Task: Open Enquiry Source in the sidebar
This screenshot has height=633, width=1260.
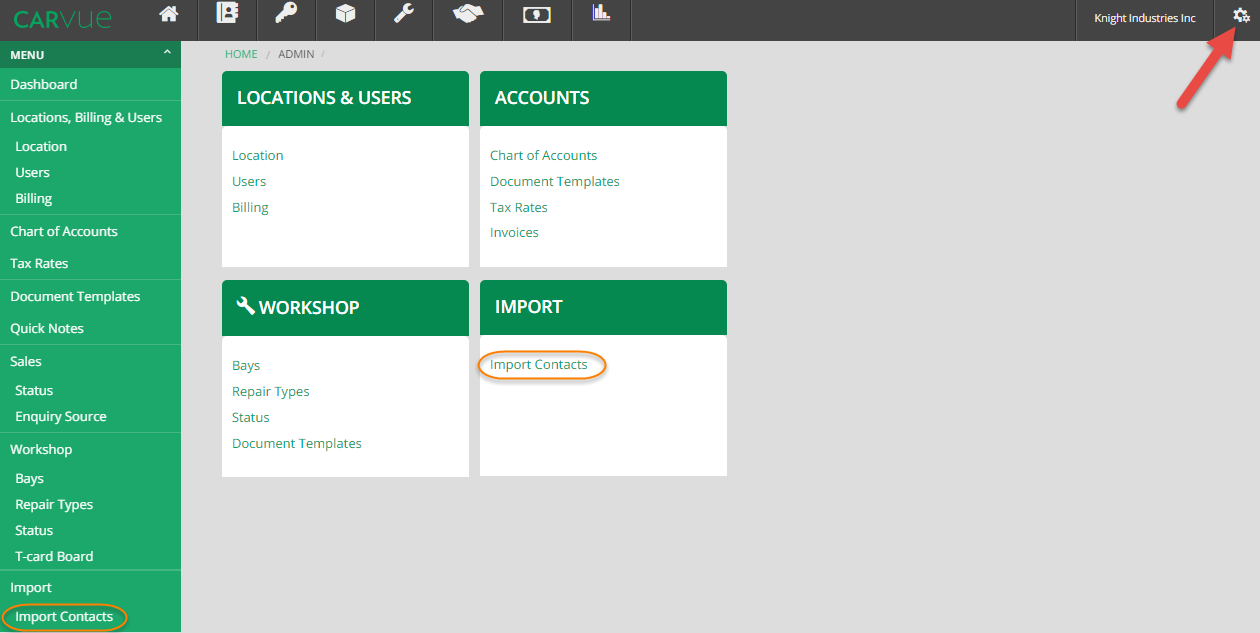Action: click(60, 416)
